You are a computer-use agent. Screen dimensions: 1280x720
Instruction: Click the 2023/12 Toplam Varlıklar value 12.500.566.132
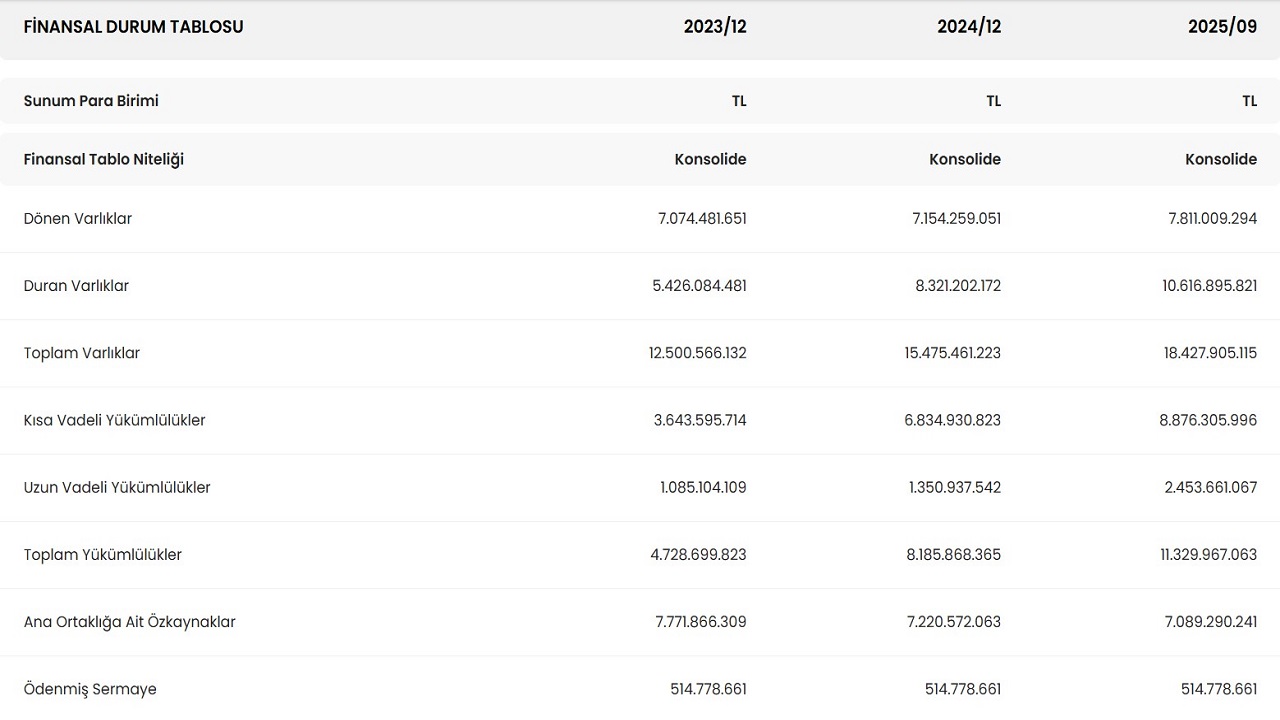697,353
